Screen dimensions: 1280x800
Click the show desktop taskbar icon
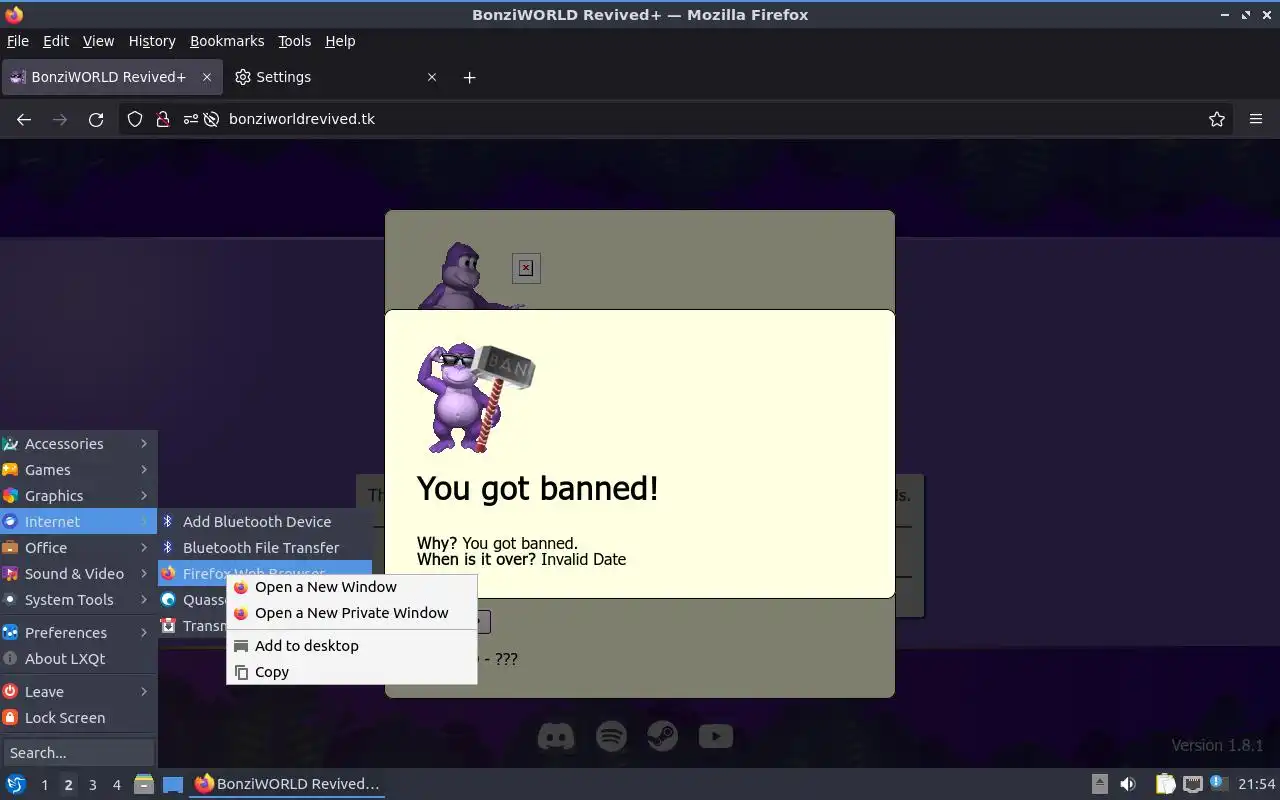[x=173, y=784]
